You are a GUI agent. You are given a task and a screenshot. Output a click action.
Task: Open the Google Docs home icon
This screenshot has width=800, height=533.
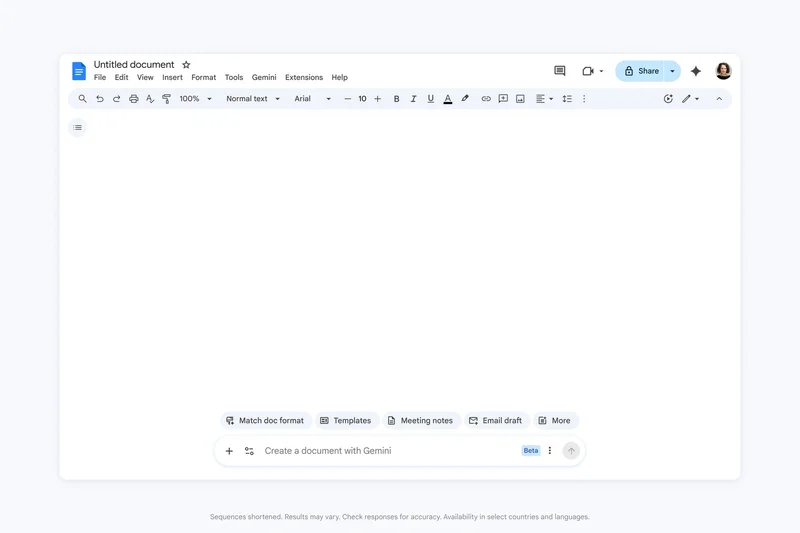pyautogui.click(x=79, y=71)
